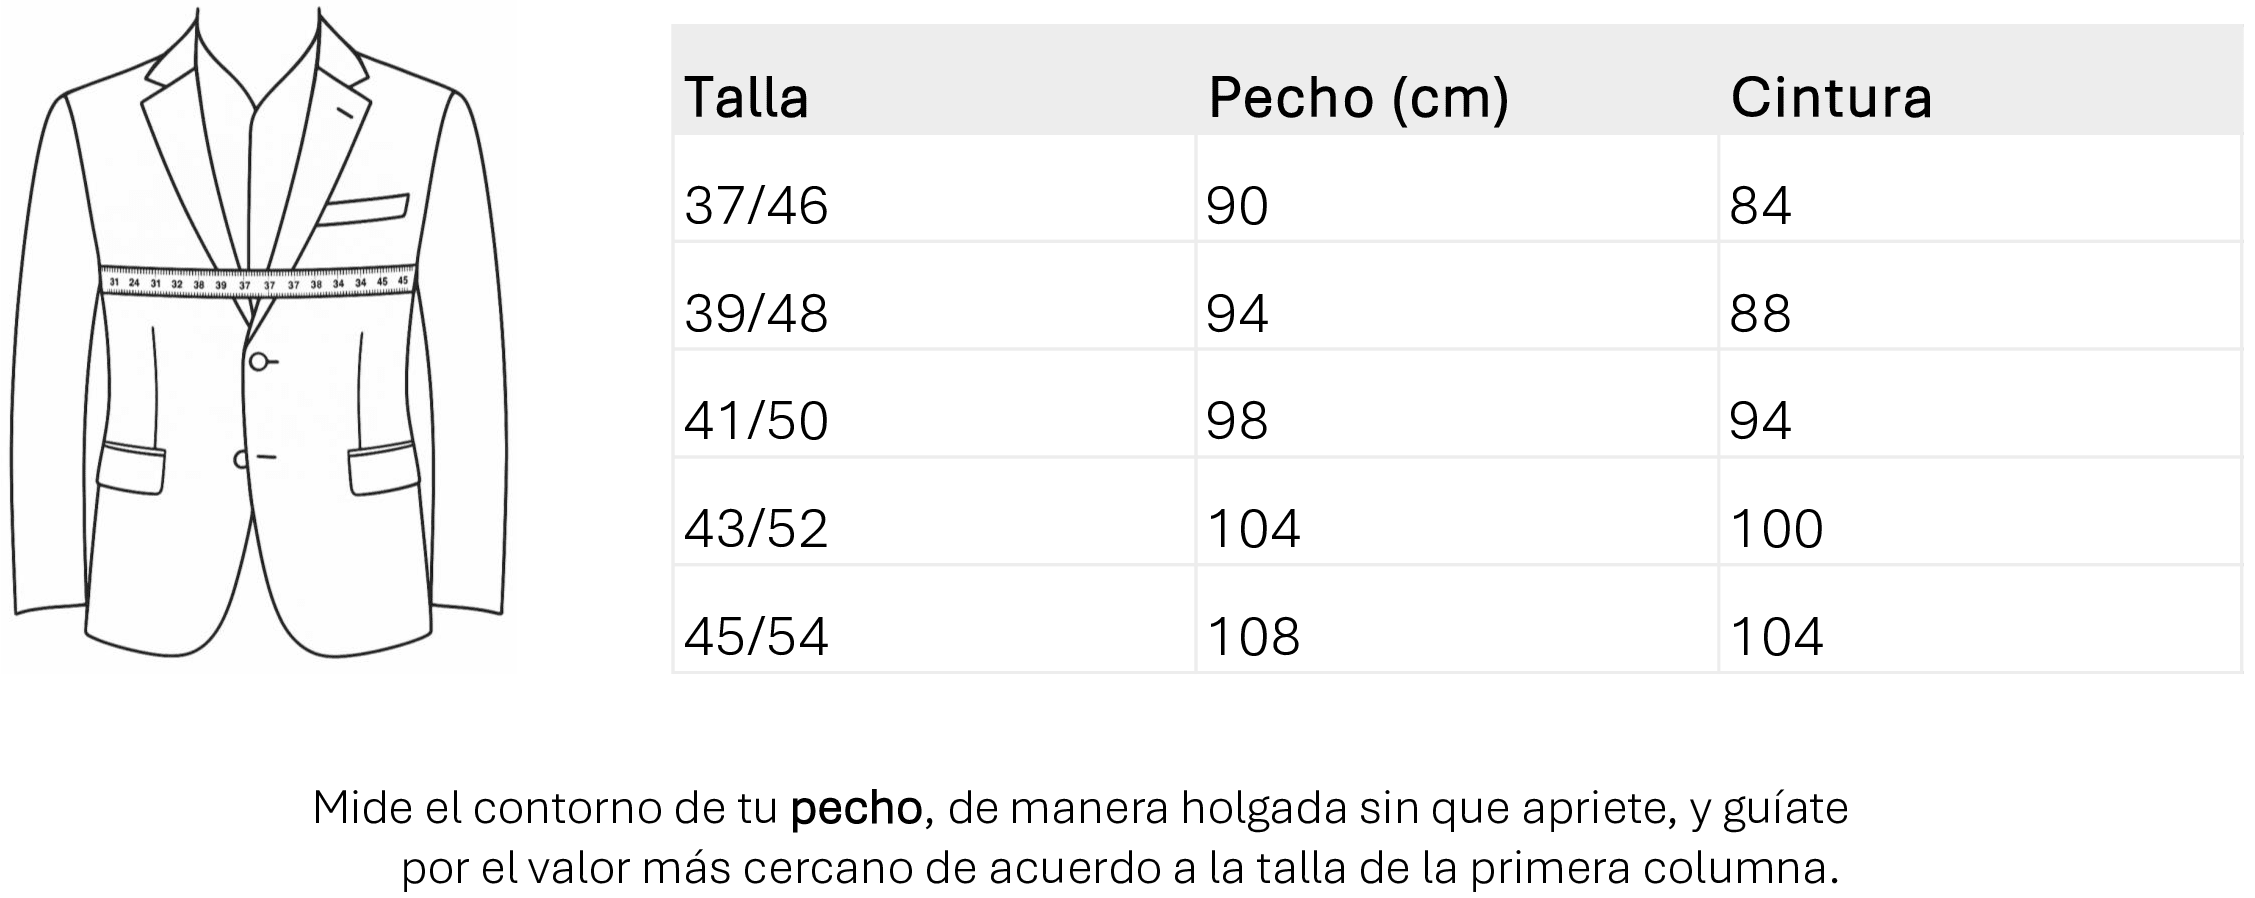Click chest value 108 in the Pecho column
2255x898 pixels.
(x=1253, y=637)
